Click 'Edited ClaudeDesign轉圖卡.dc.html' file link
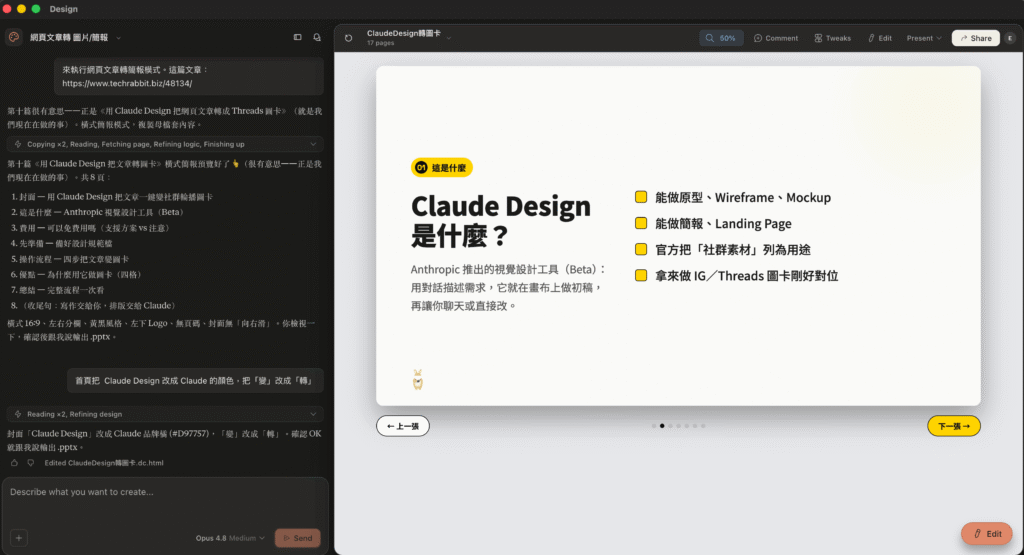This screenshot has width=1024, height=555. [x=104, y=463]
